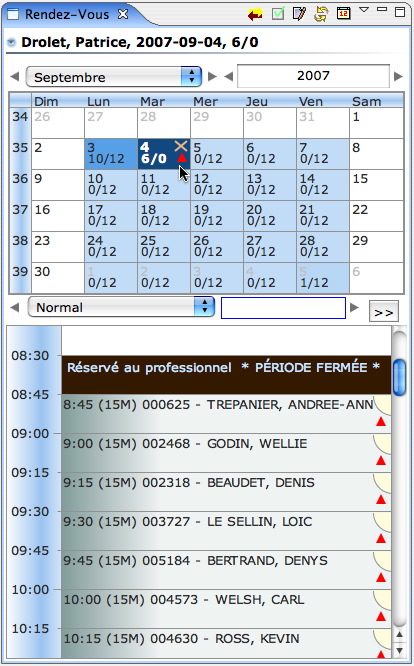This screenshot has height=666, width=414.
Task: Click the orange X on day 4
Action: tap(181, 147)
